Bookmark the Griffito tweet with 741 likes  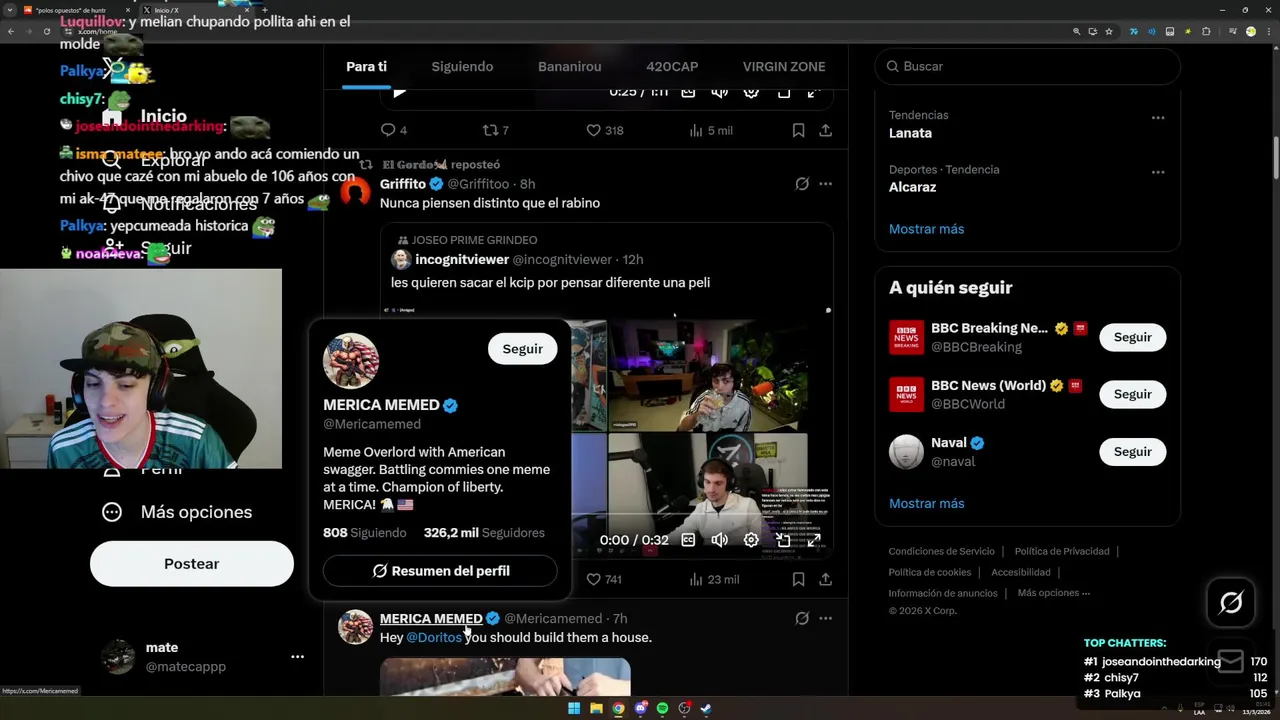point(798,579)
